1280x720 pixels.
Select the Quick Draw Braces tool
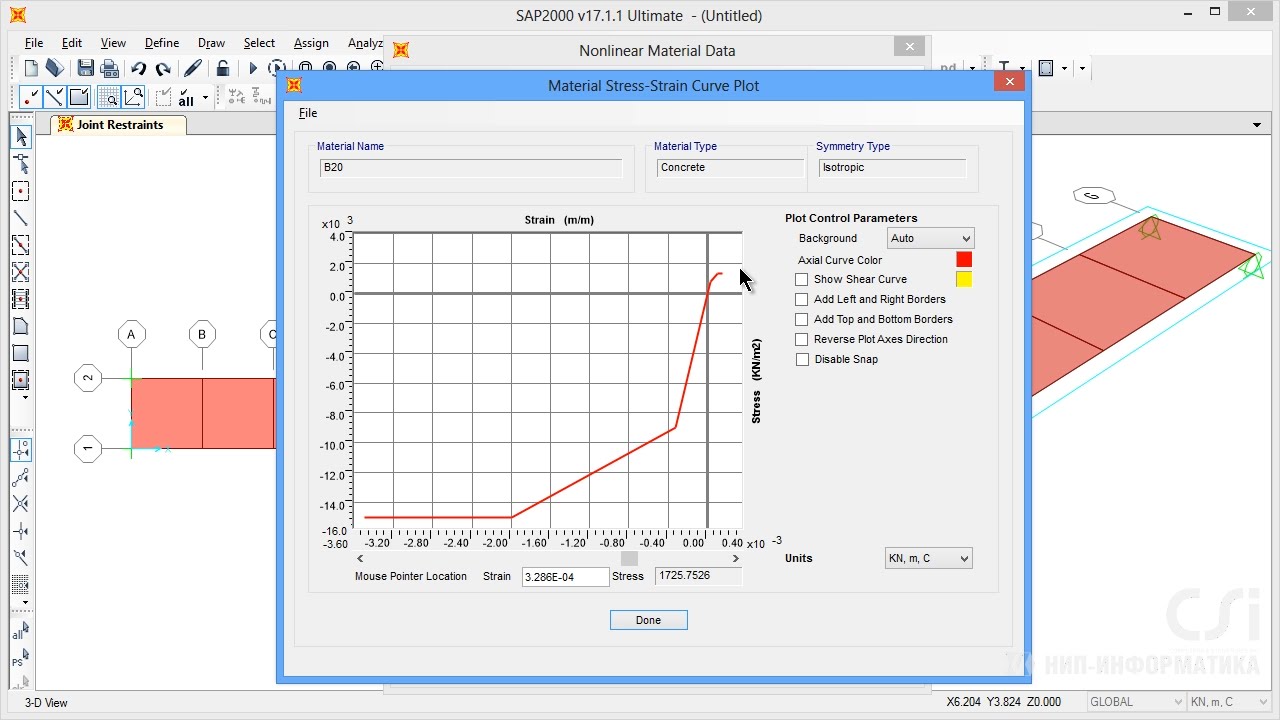pyautogui.click(x=21, y=272)
